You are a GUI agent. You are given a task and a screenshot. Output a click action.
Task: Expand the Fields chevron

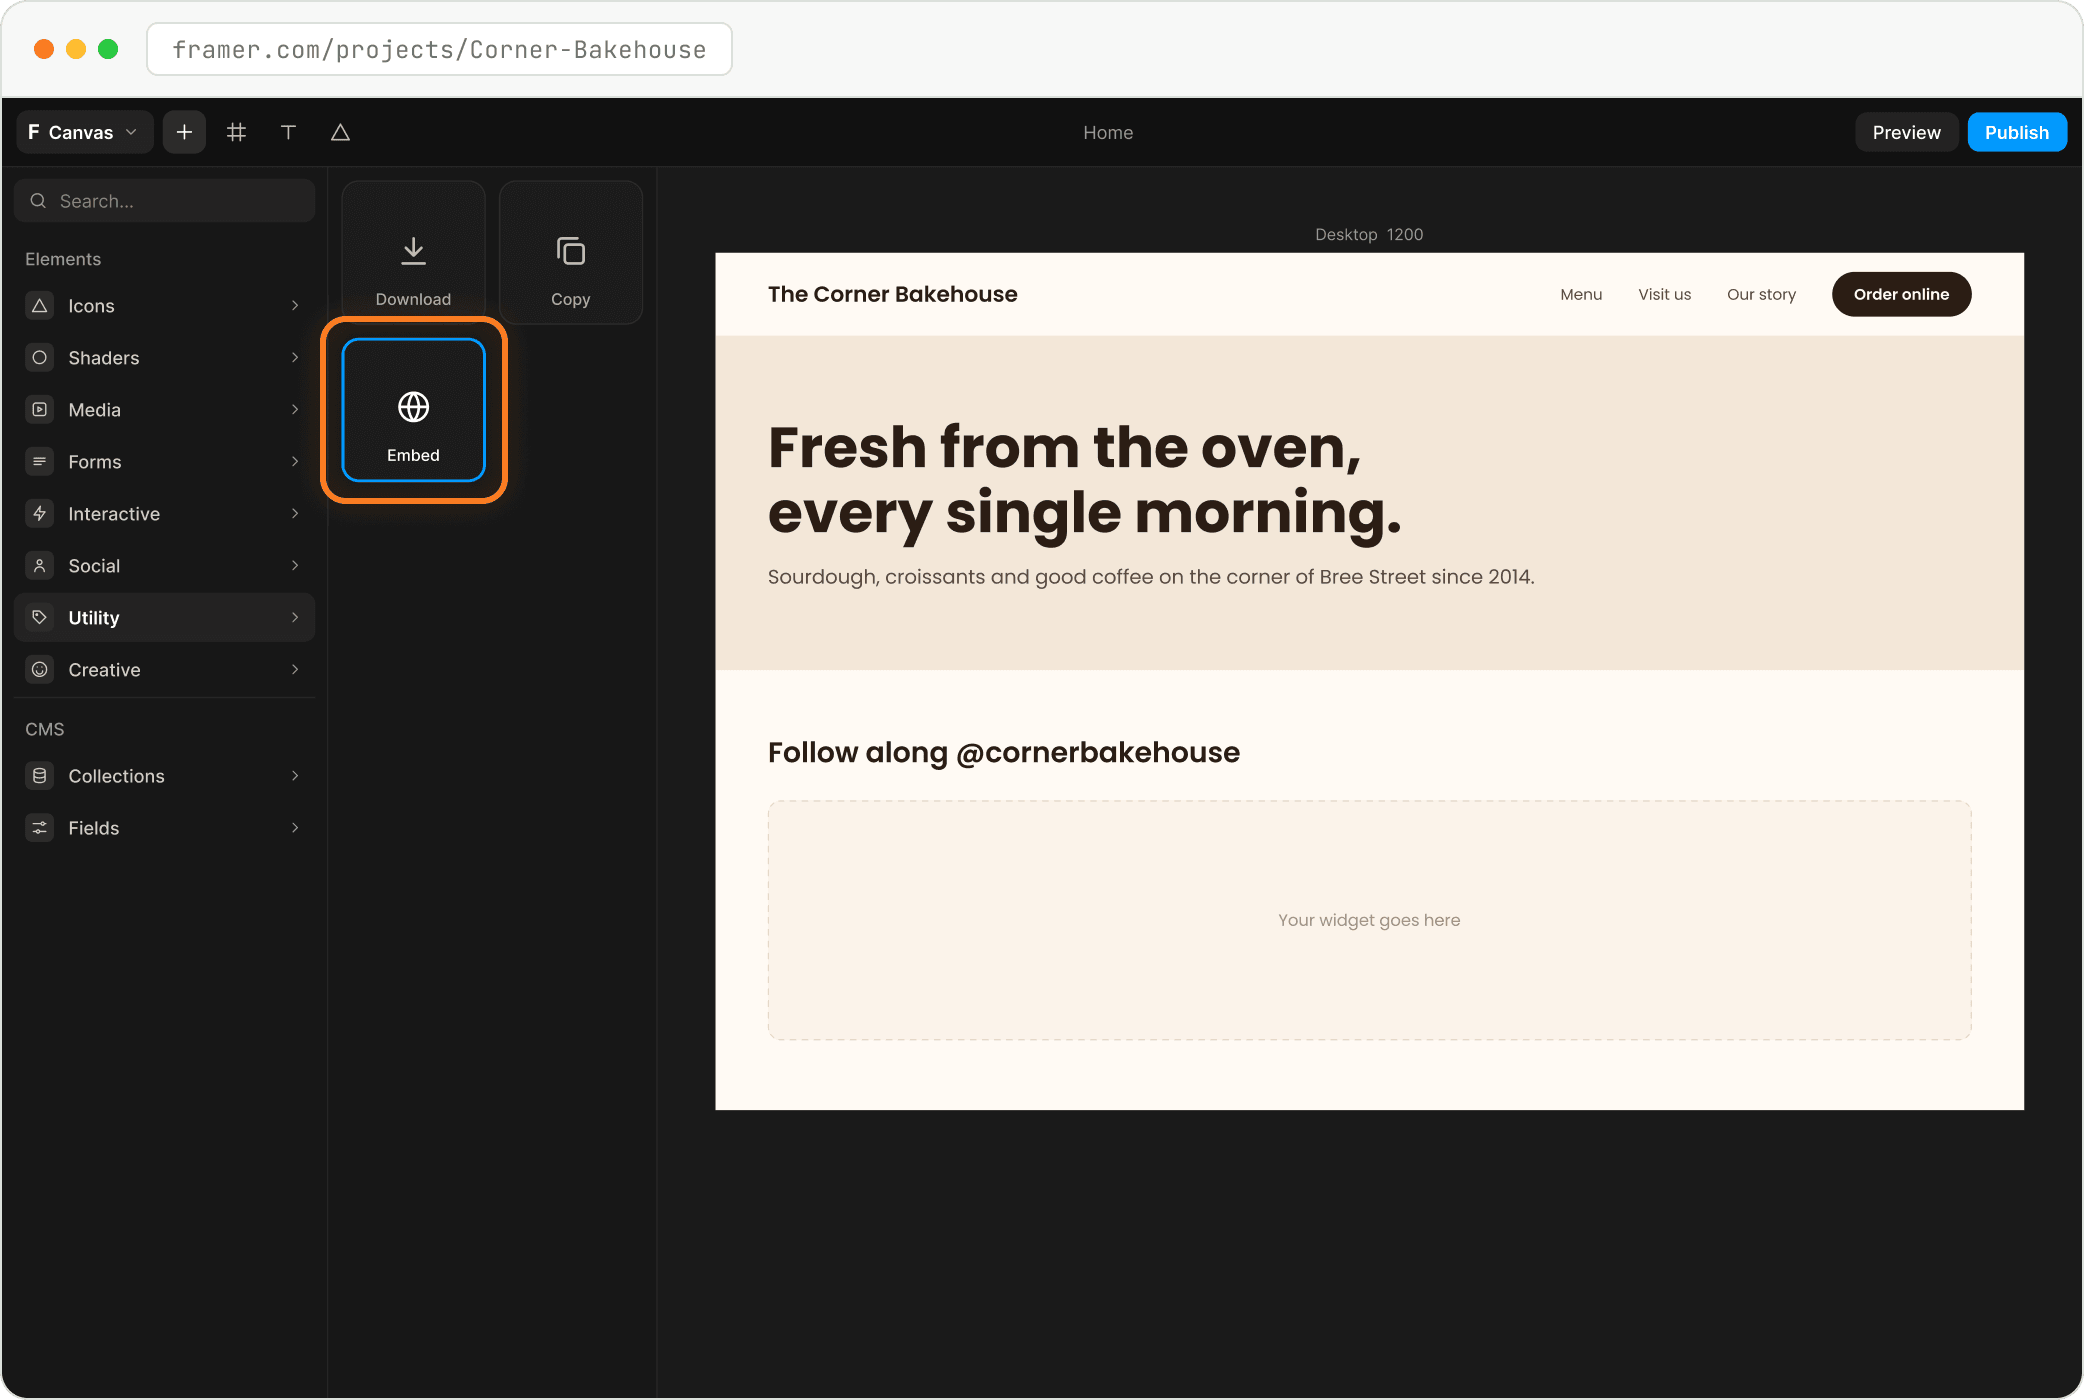click(x=295, y=828)
